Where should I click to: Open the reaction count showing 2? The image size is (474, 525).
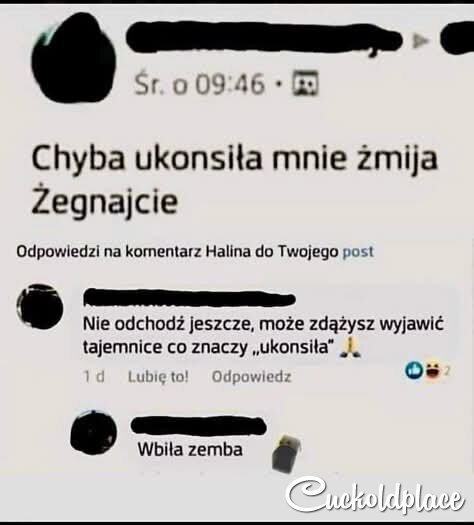[x=448, y=371]
